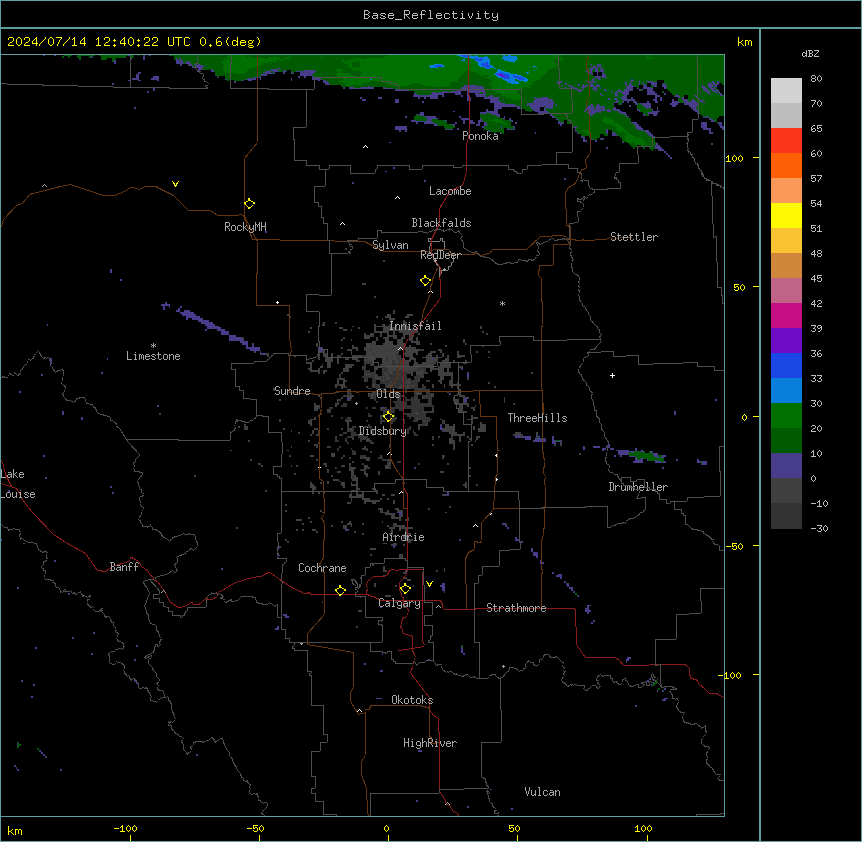Image resolution: width=862 pixels, height=842 pixels.
Task: Click the yellow diamond marker below Cochrane
Action: [340, 590]
